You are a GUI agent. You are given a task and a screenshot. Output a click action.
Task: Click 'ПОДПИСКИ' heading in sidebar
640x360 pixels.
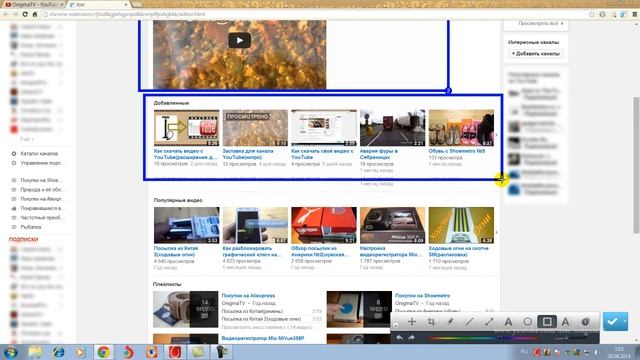click(23, 239)
